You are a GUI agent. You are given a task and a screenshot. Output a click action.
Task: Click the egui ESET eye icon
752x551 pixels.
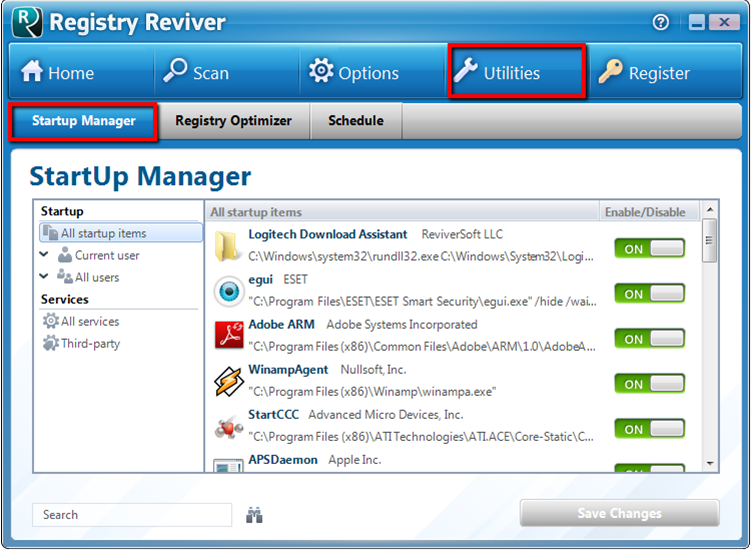coord(229,290)
